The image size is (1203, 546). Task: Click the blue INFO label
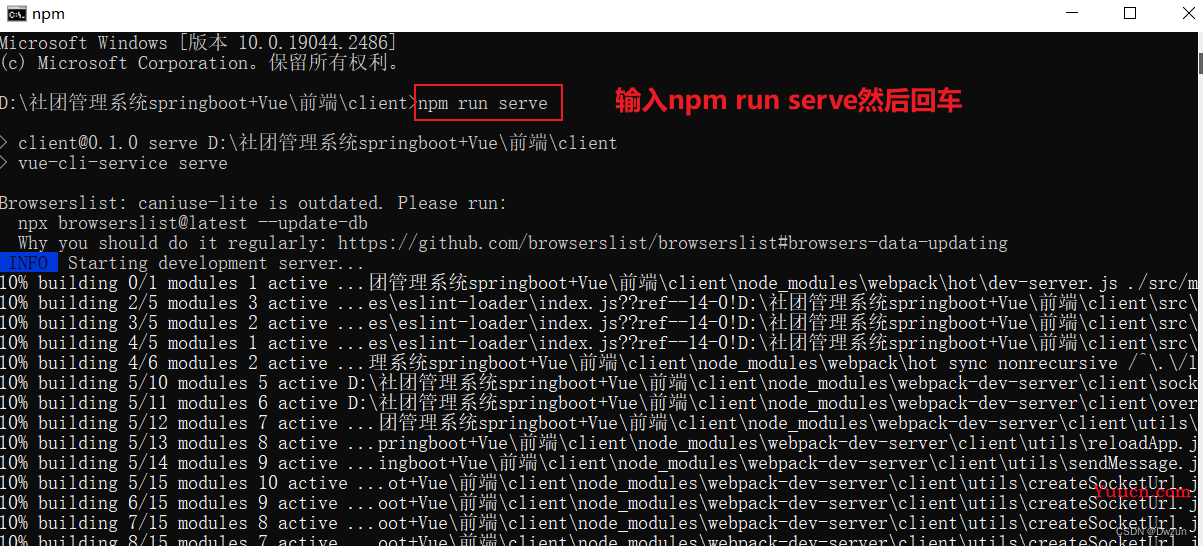pyautogui.click(x=28, y=263)
